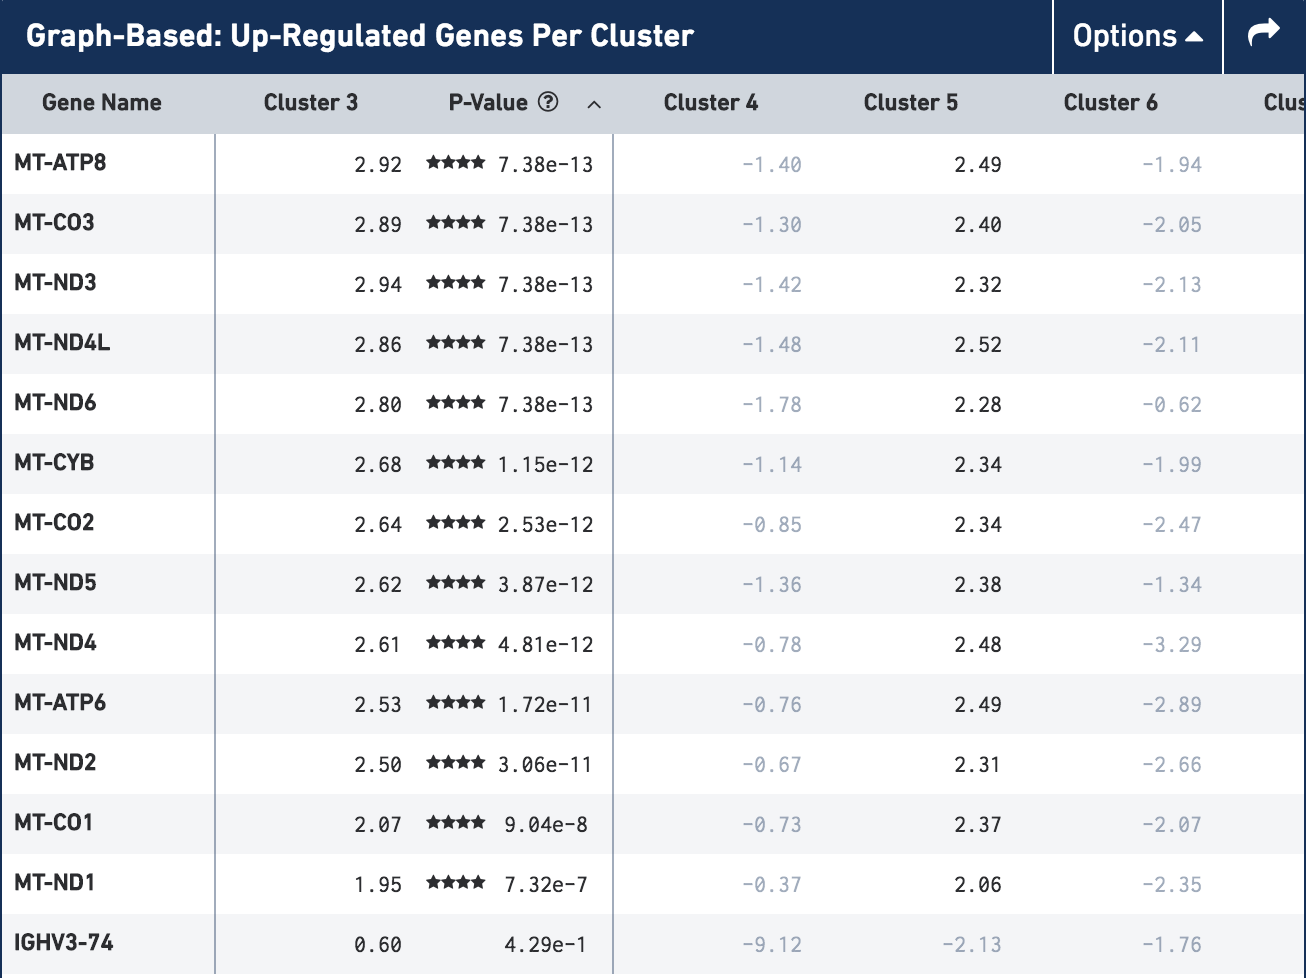The height and width of the screenshot is (978, 1306).
Task: Click the four-star rating for MT-CO1
Action: point(455,823)
